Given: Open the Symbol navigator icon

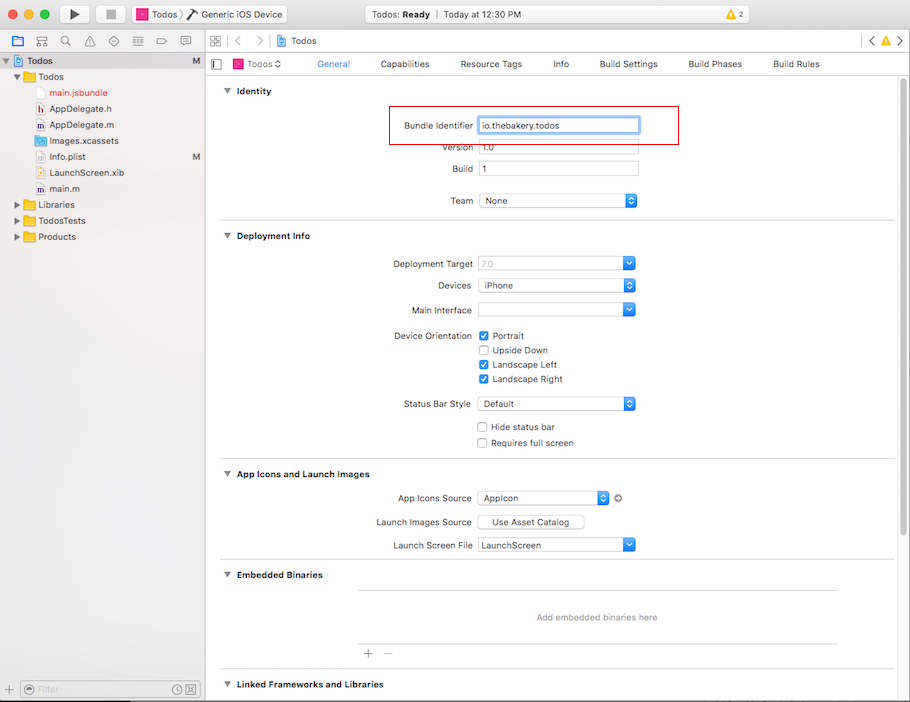Looking at the screenshot, I should pyautogui.click(x=42, y=41).
